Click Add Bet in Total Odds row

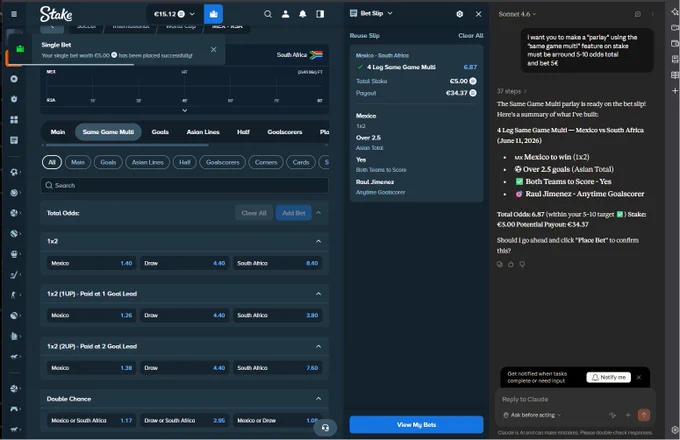[x=294, y=213]
